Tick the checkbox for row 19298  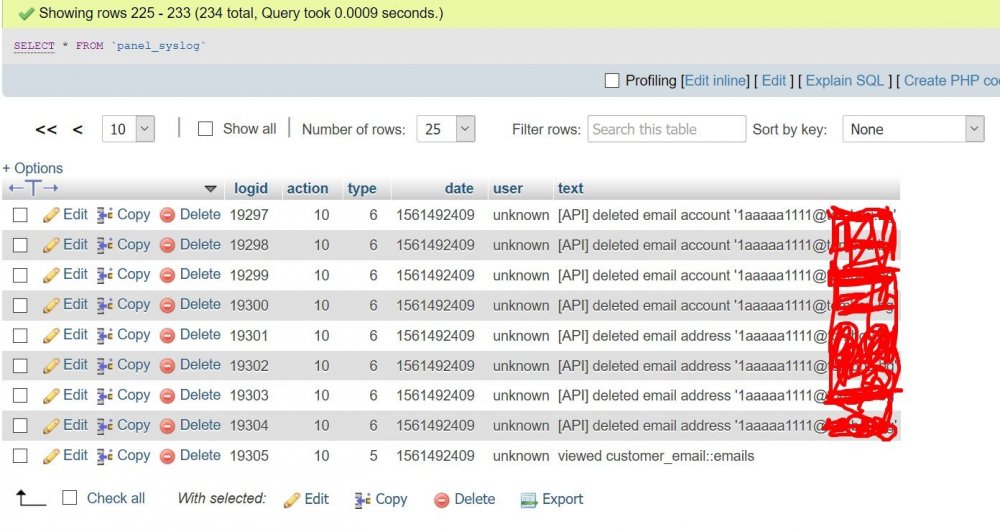tap(20, 245)
